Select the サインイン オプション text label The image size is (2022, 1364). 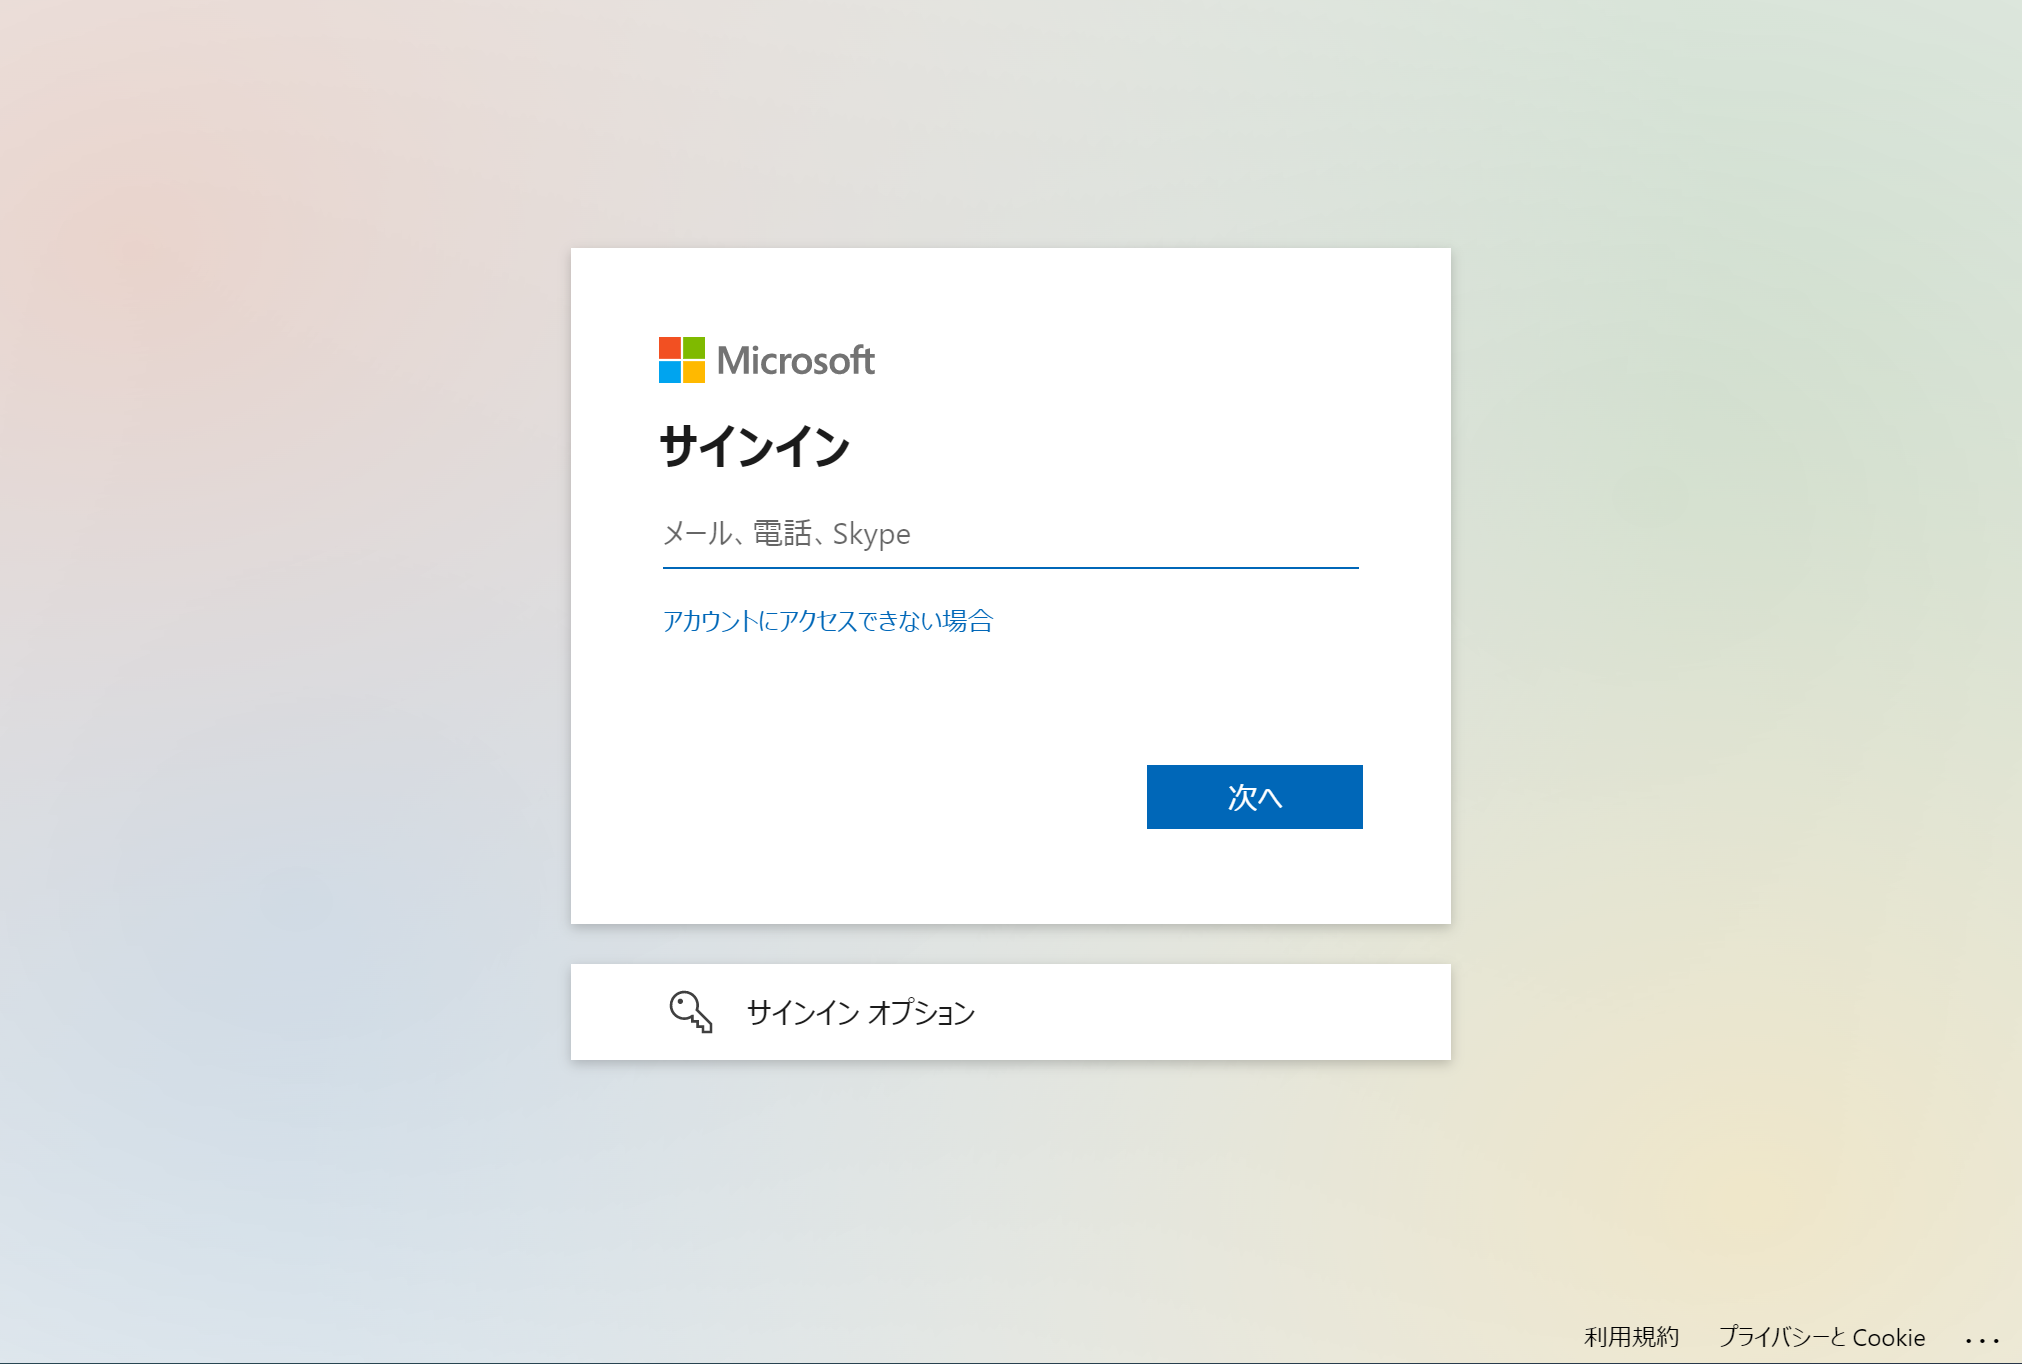click(861, 1012)
